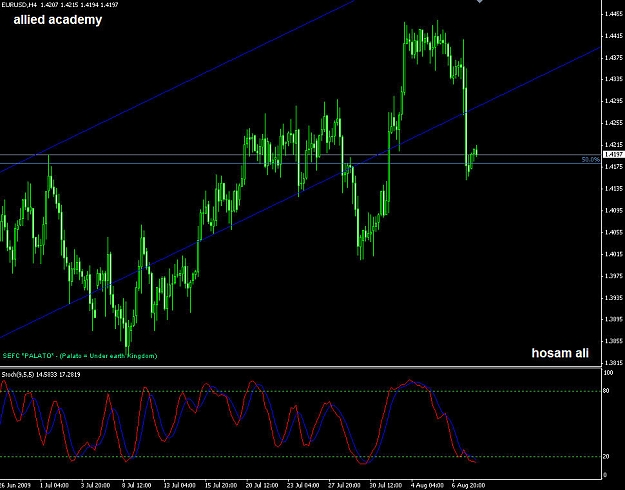Click the 50.0% Fibonacci level label

pos(590,159)
